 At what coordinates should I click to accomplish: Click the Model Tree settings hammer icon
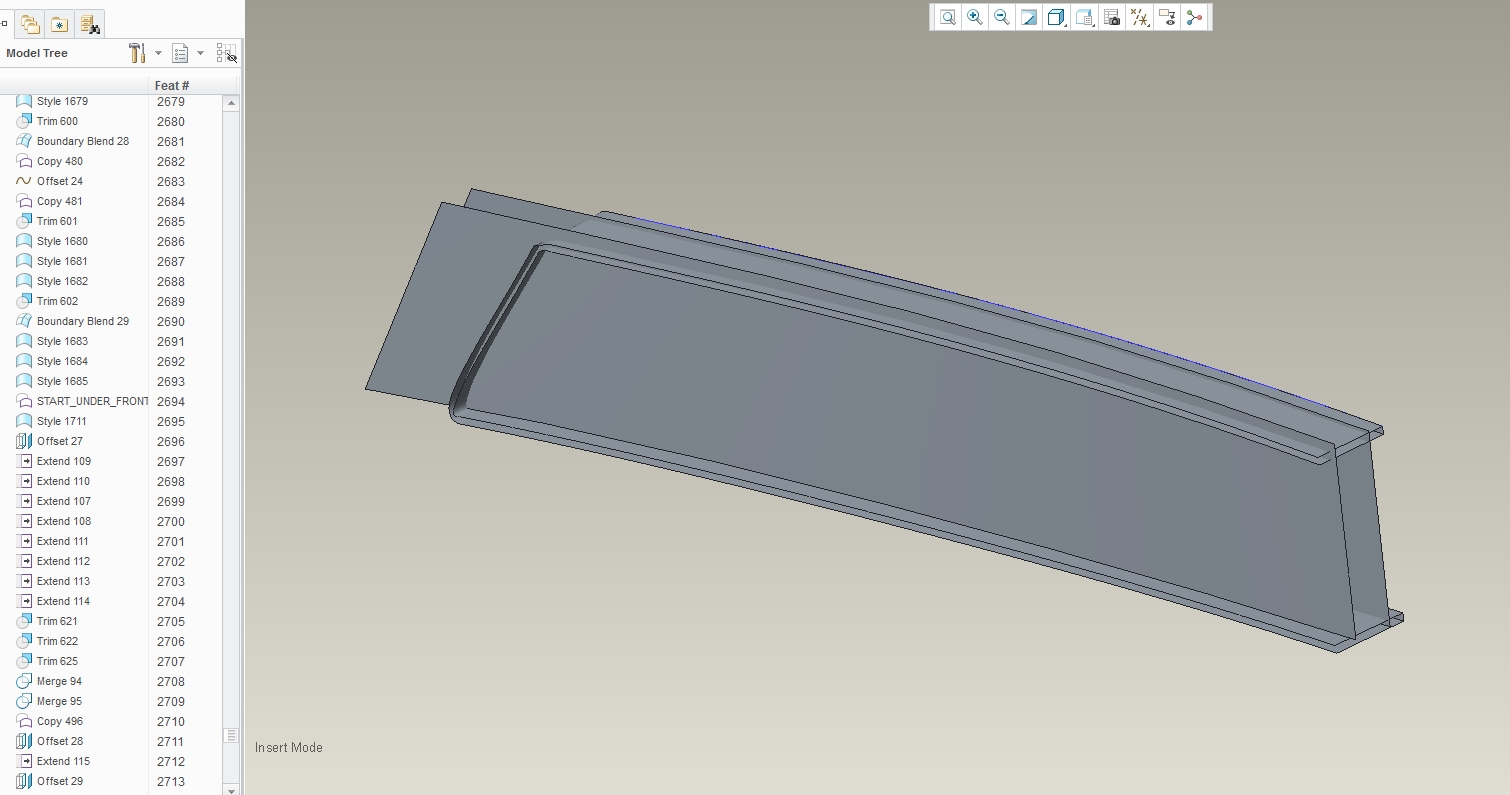click(138, 53)
